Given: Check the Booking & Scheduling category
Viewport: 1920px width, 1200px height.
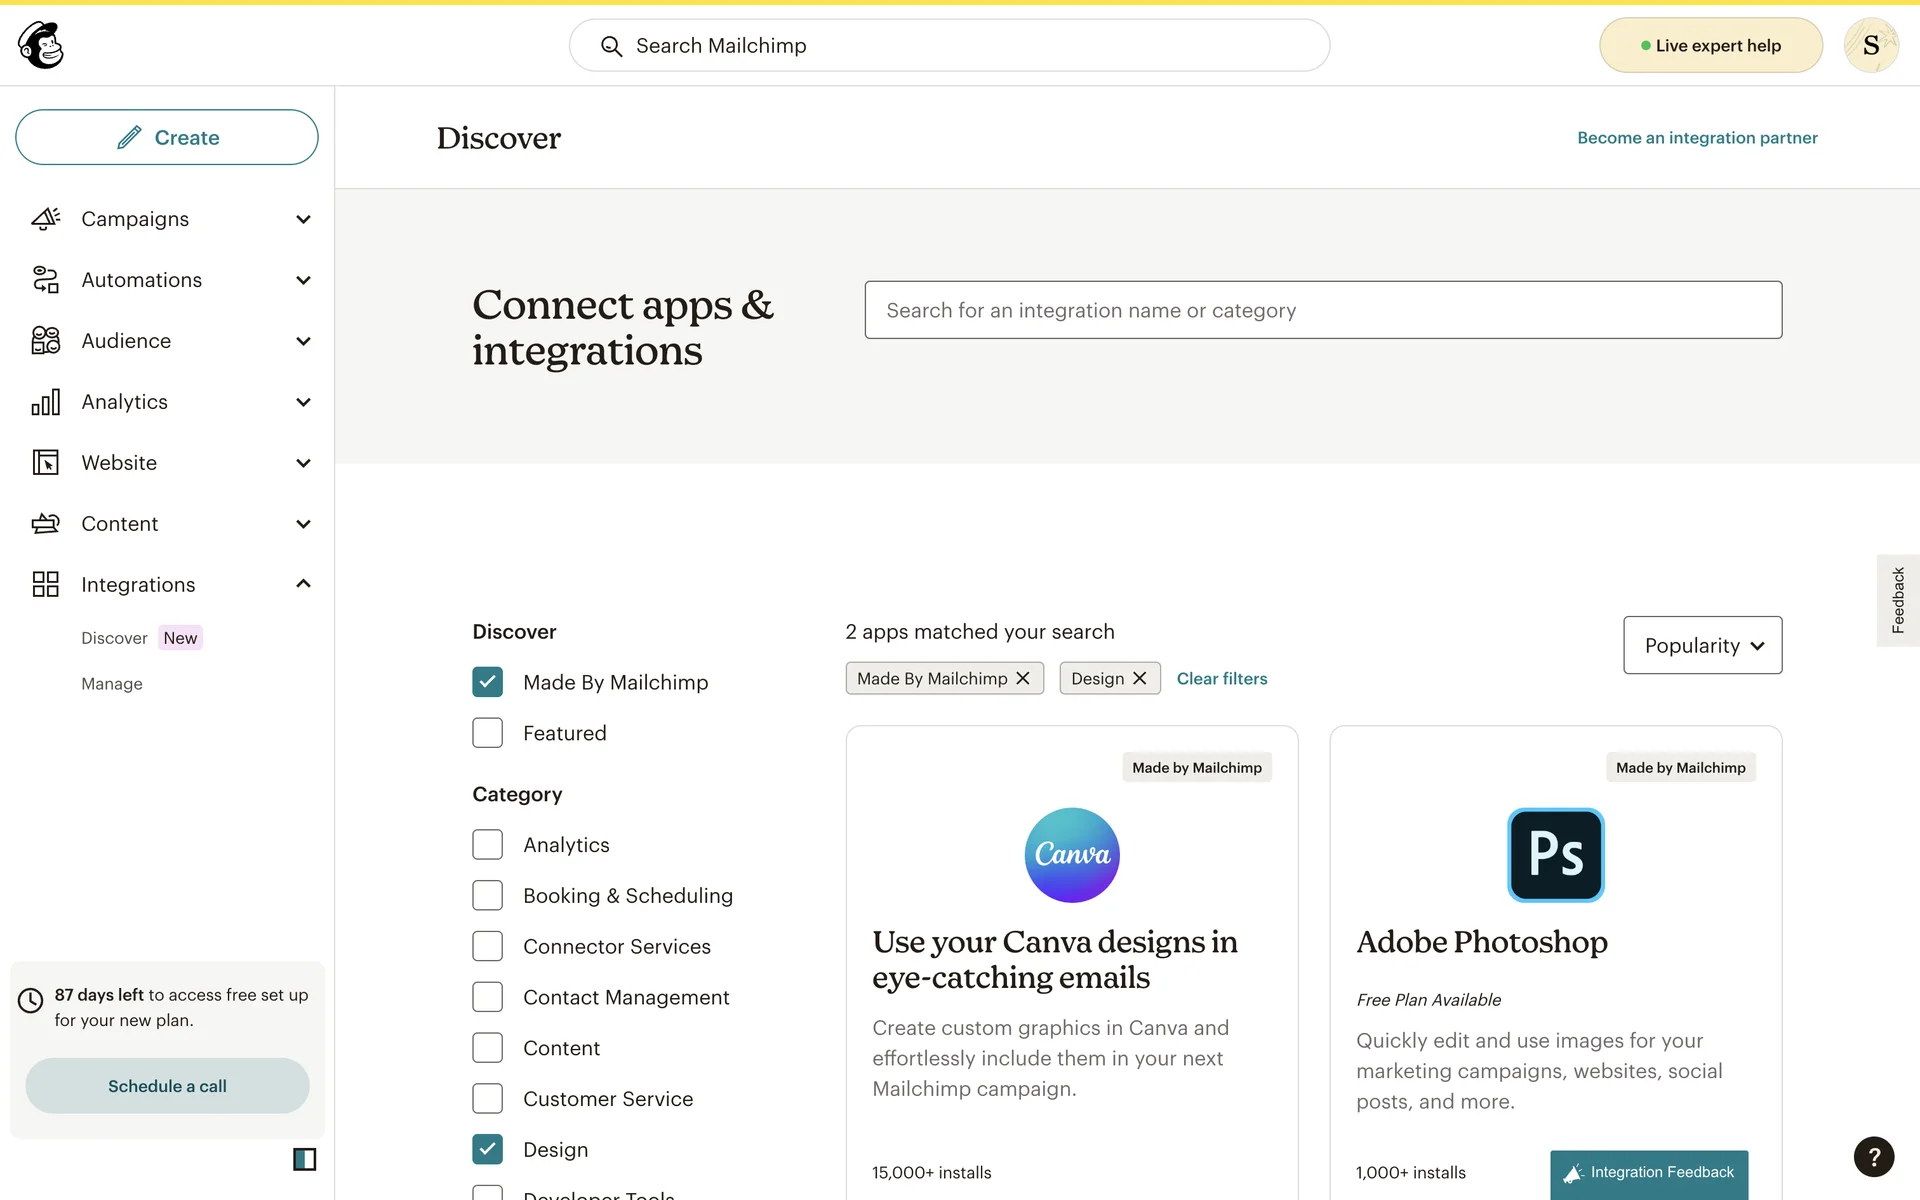Looking at the screenshot, I should pos(487,895).
